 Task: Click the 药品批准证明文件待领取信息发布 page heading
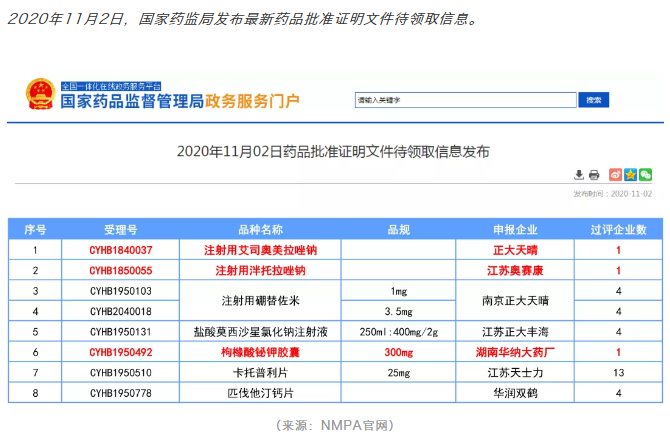(x=333, y=151)
